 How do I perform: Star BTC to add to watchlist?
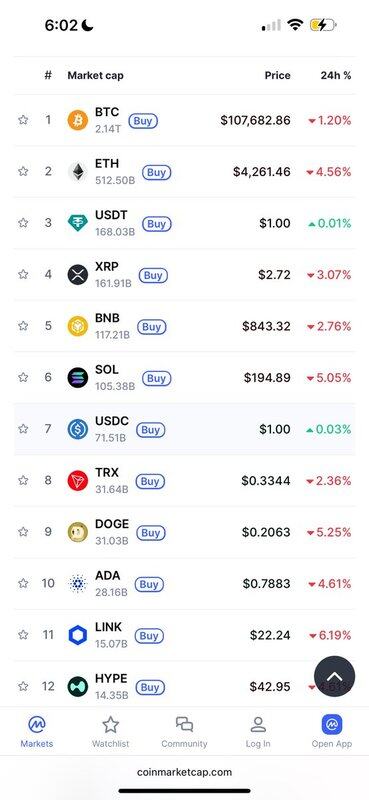(23, 120)
